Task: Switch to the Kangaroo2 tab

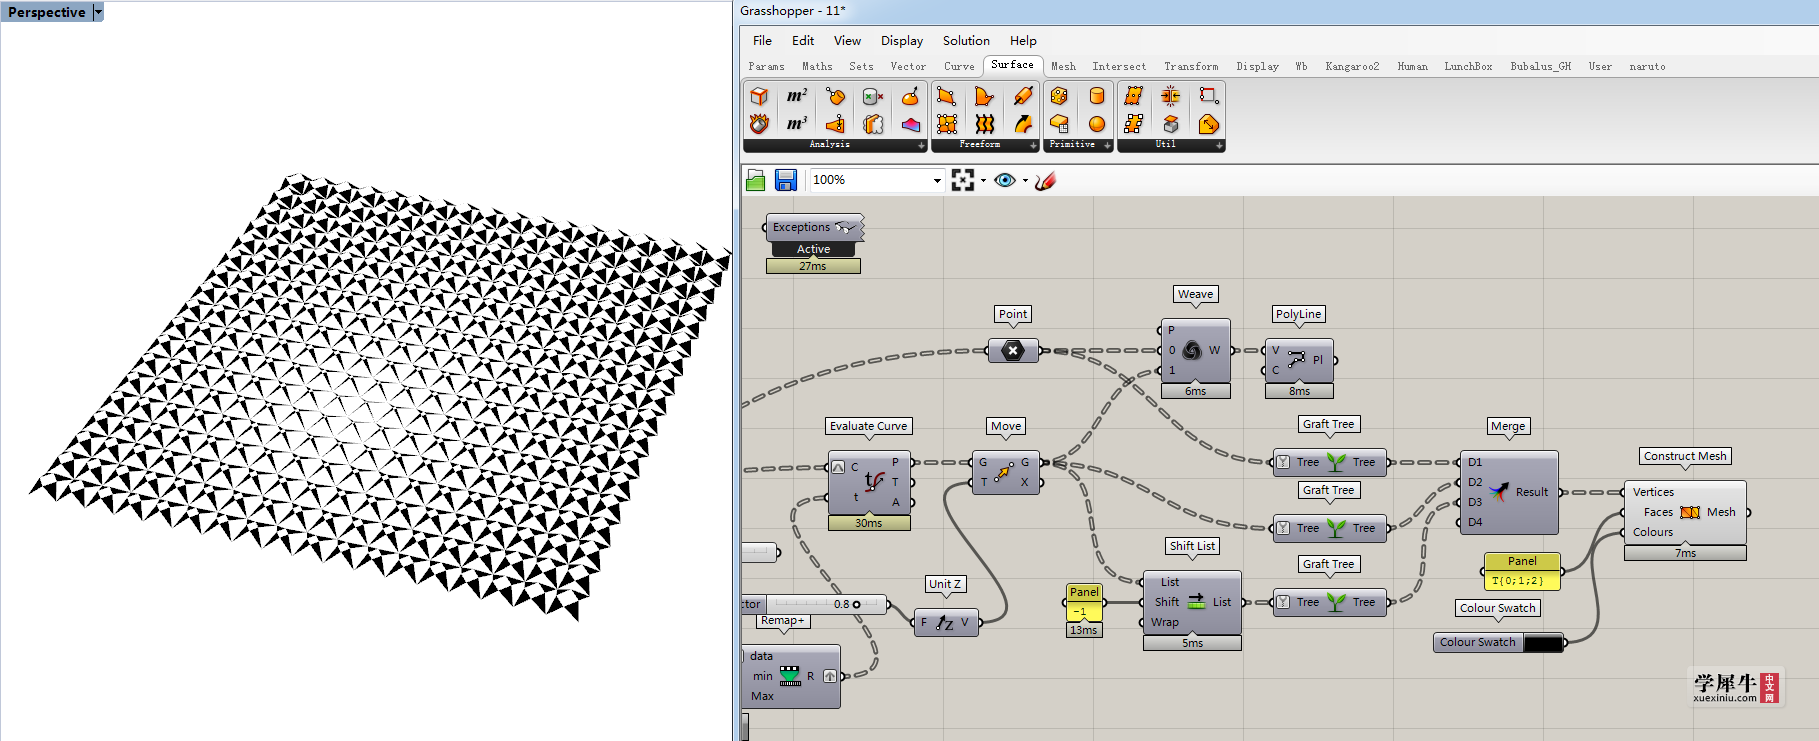Action: 1352,66
